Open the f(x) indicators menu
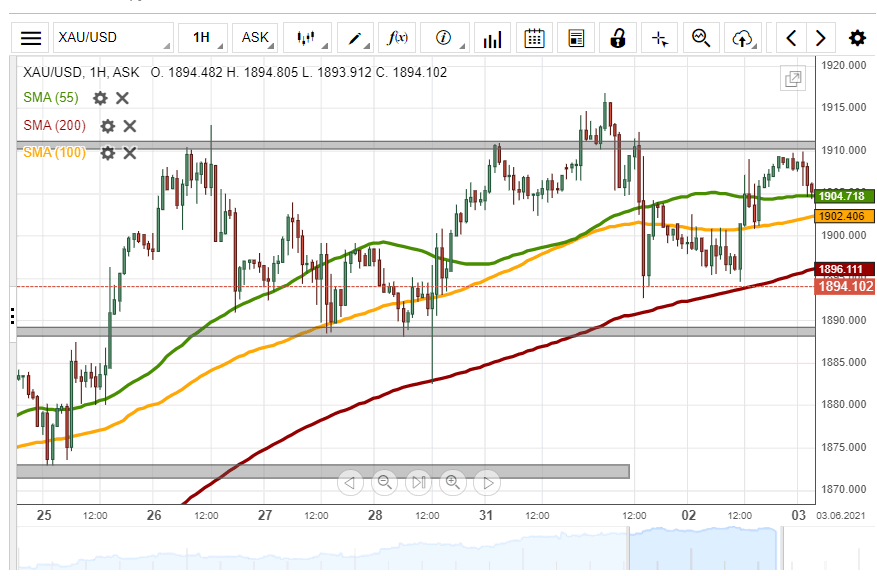 [398, 38]
